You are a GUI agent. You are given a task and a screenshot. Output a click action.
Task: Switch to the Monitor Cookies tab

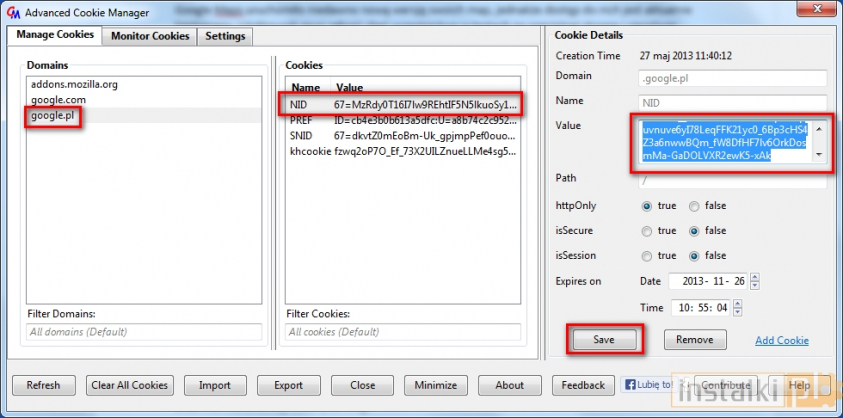coord(150,36)
